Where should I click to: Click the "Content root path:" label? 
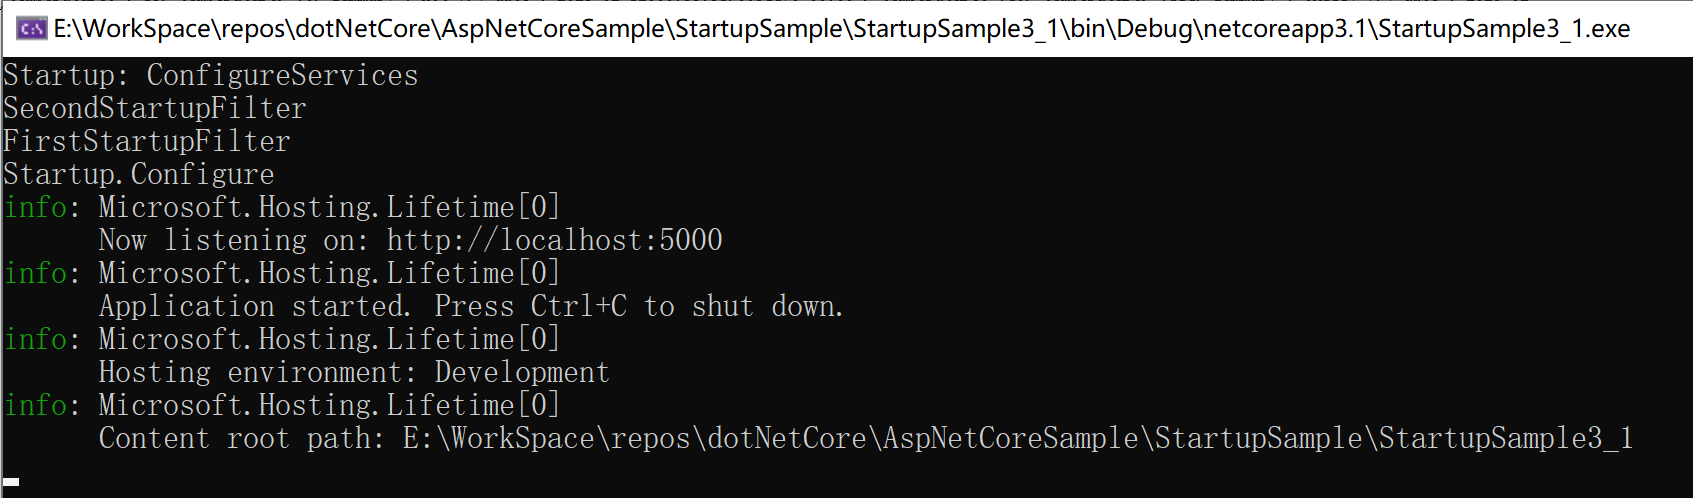click(240, 438)
